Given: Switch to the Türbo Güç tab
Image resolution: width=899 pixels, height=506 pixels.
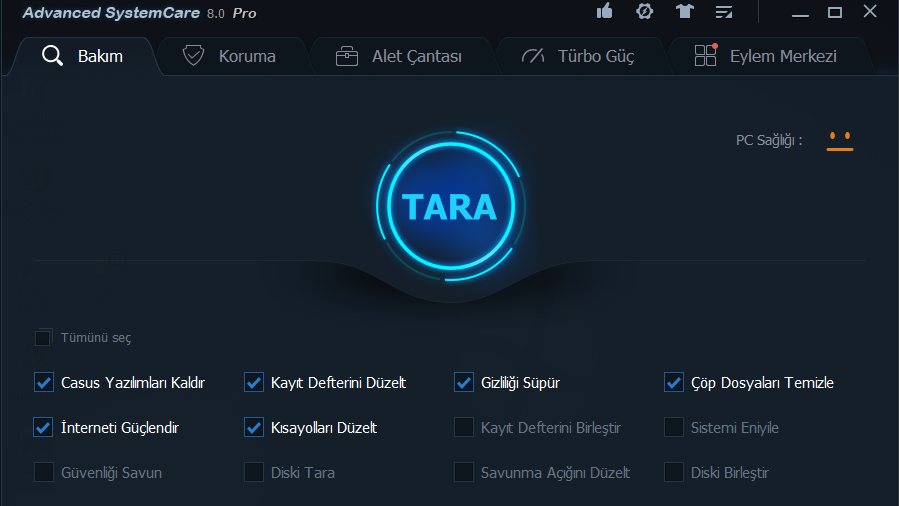Looking at the screenshot, I should click(578, 56).
